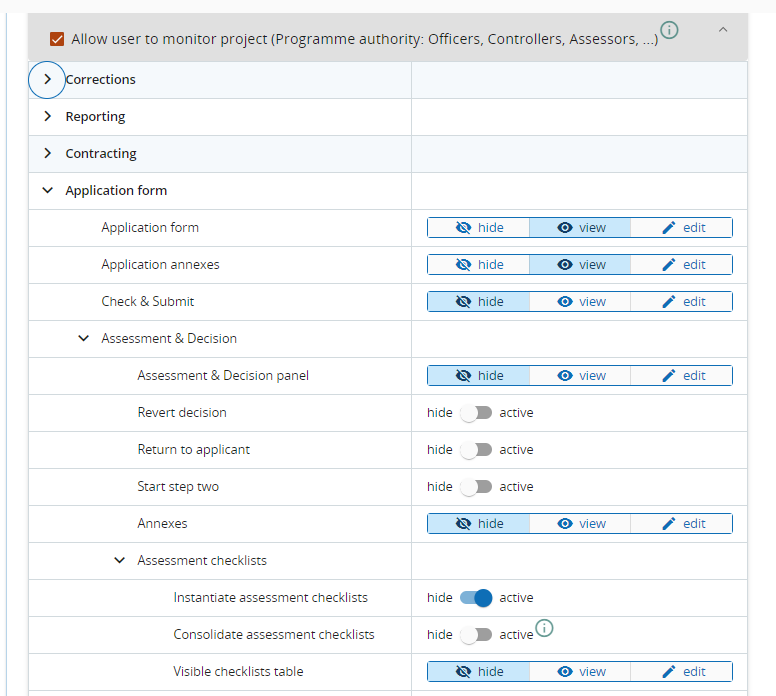
Task: Select the Assessment checklists group label
Action: [x=202, y=560]
